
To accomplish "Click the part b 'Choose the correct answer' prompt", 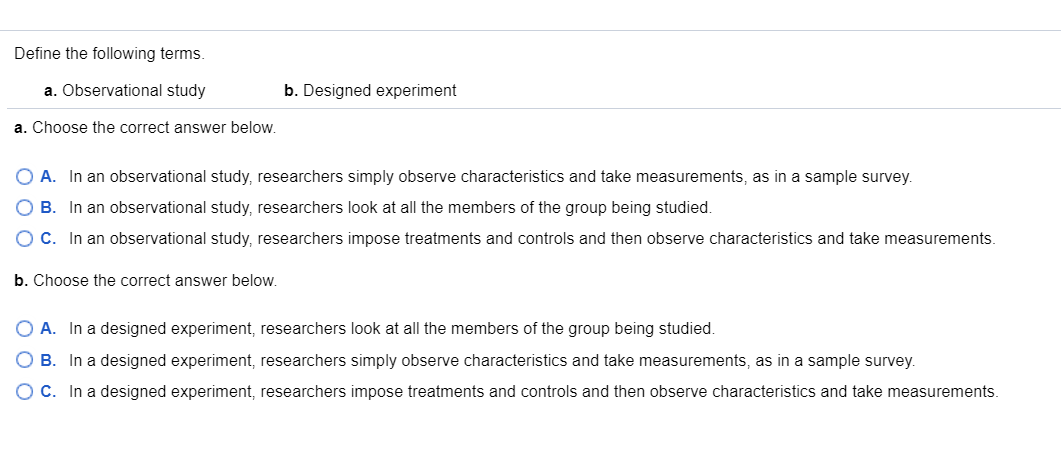I will click(145, 281).
